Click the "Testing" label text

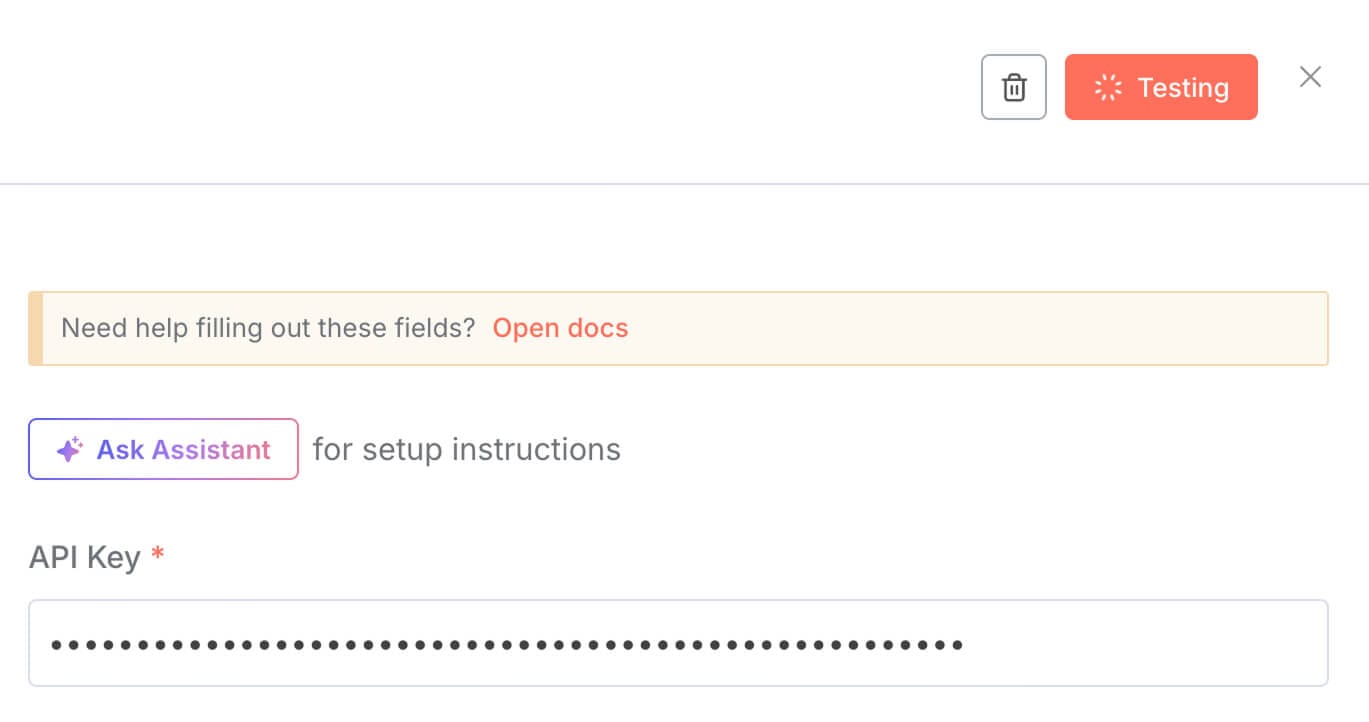coord(1183,88)
